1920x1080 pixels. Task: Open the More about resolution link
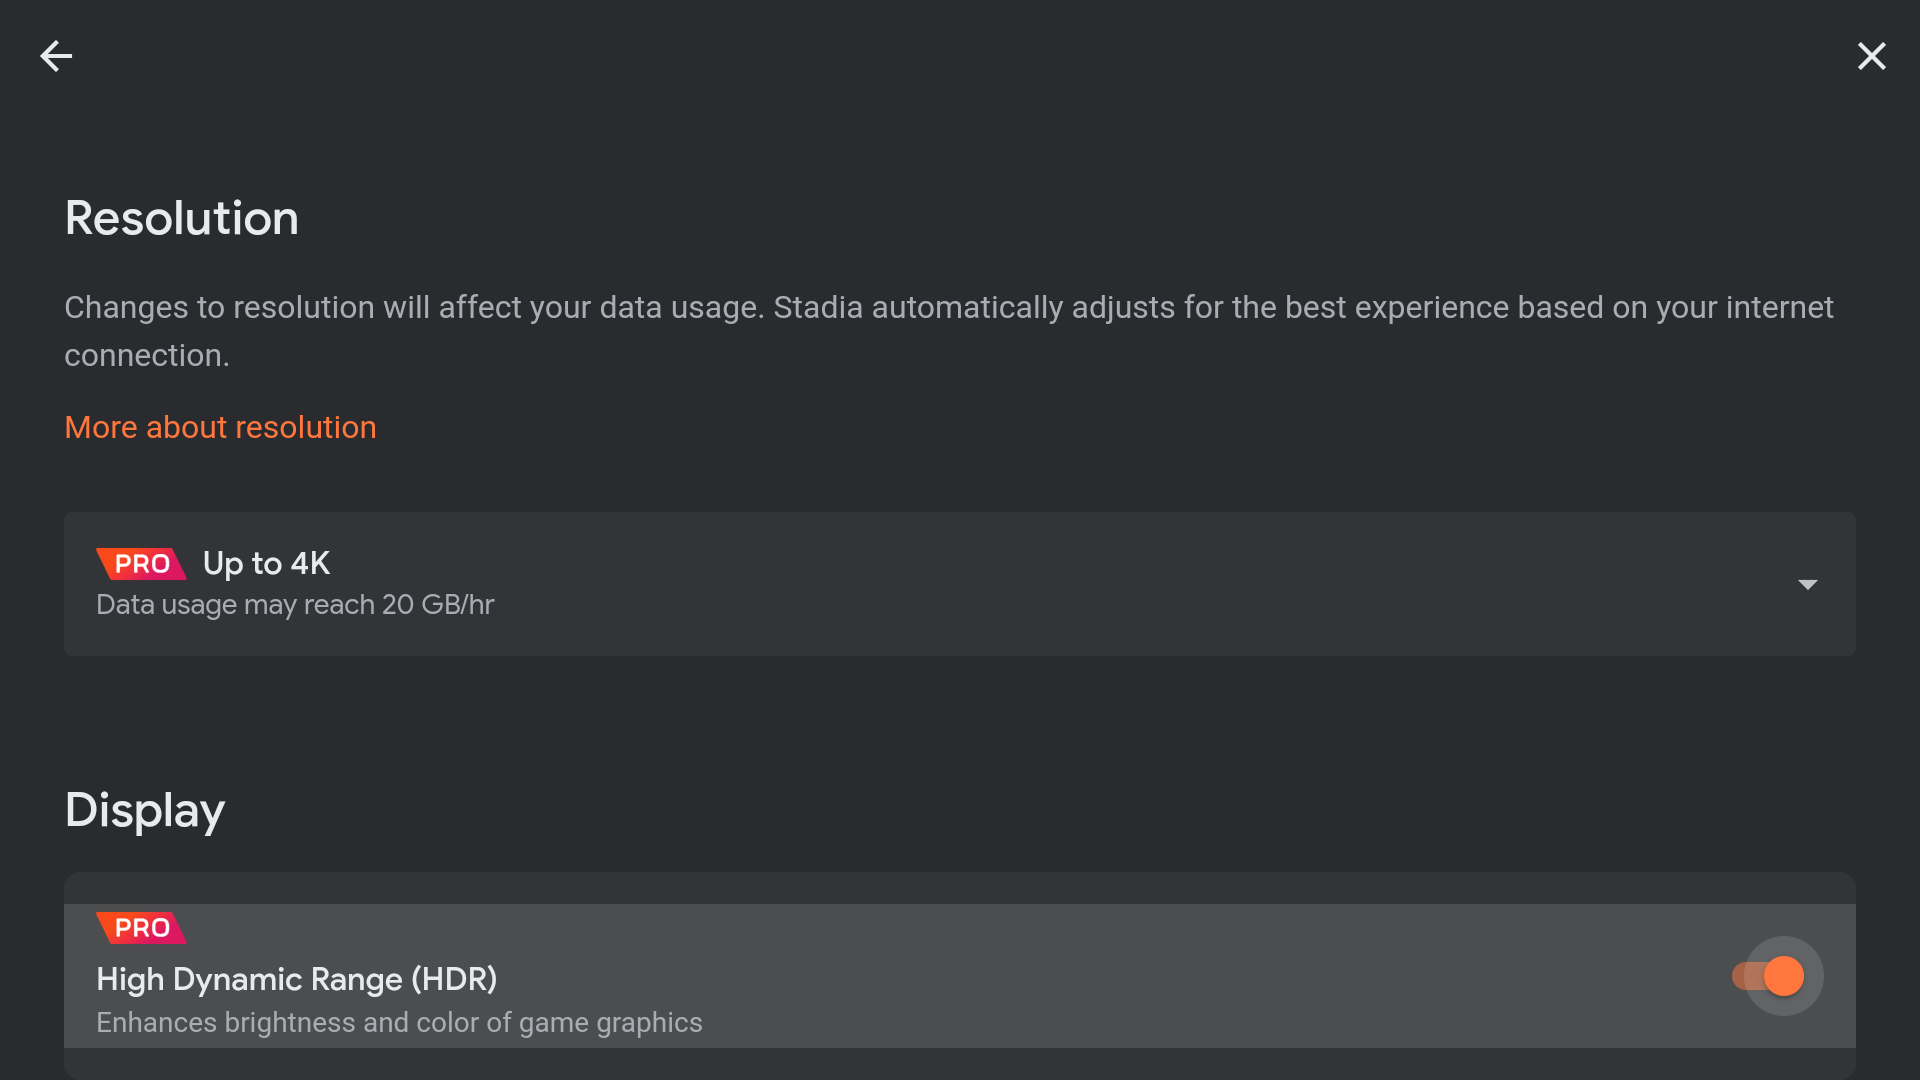pyautogui.click(x=220, y=427)
